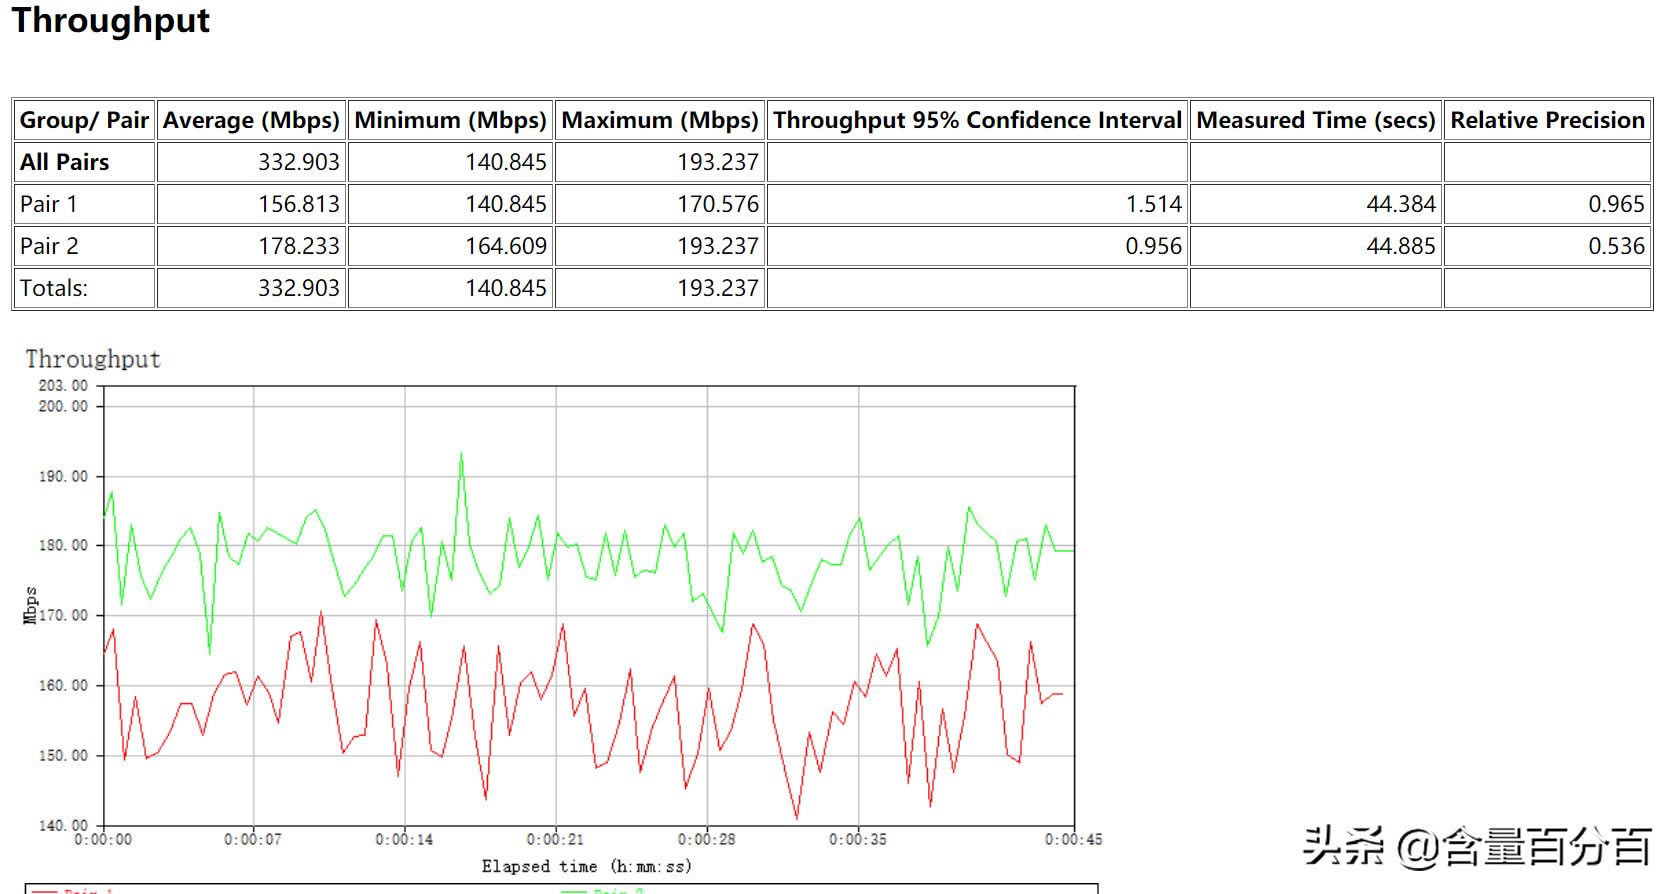Click the 0:00:21 time axis label
The height and width of the screenshot is (894, 1679).
(x=555, y=839)
